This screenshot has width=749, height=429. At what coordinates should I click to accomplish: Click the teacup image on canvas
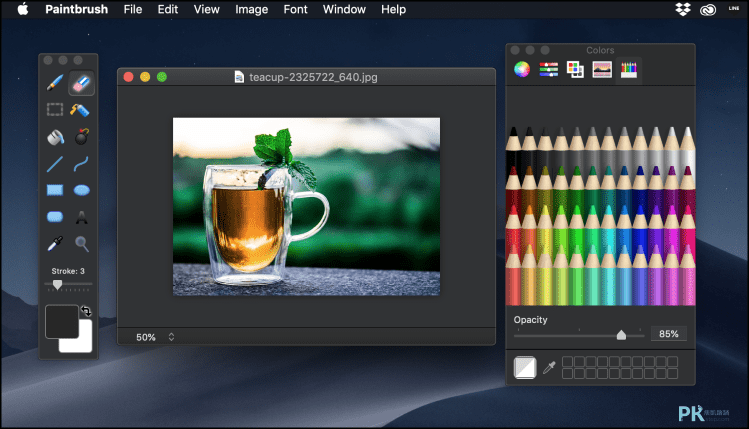tap(306, 206)
